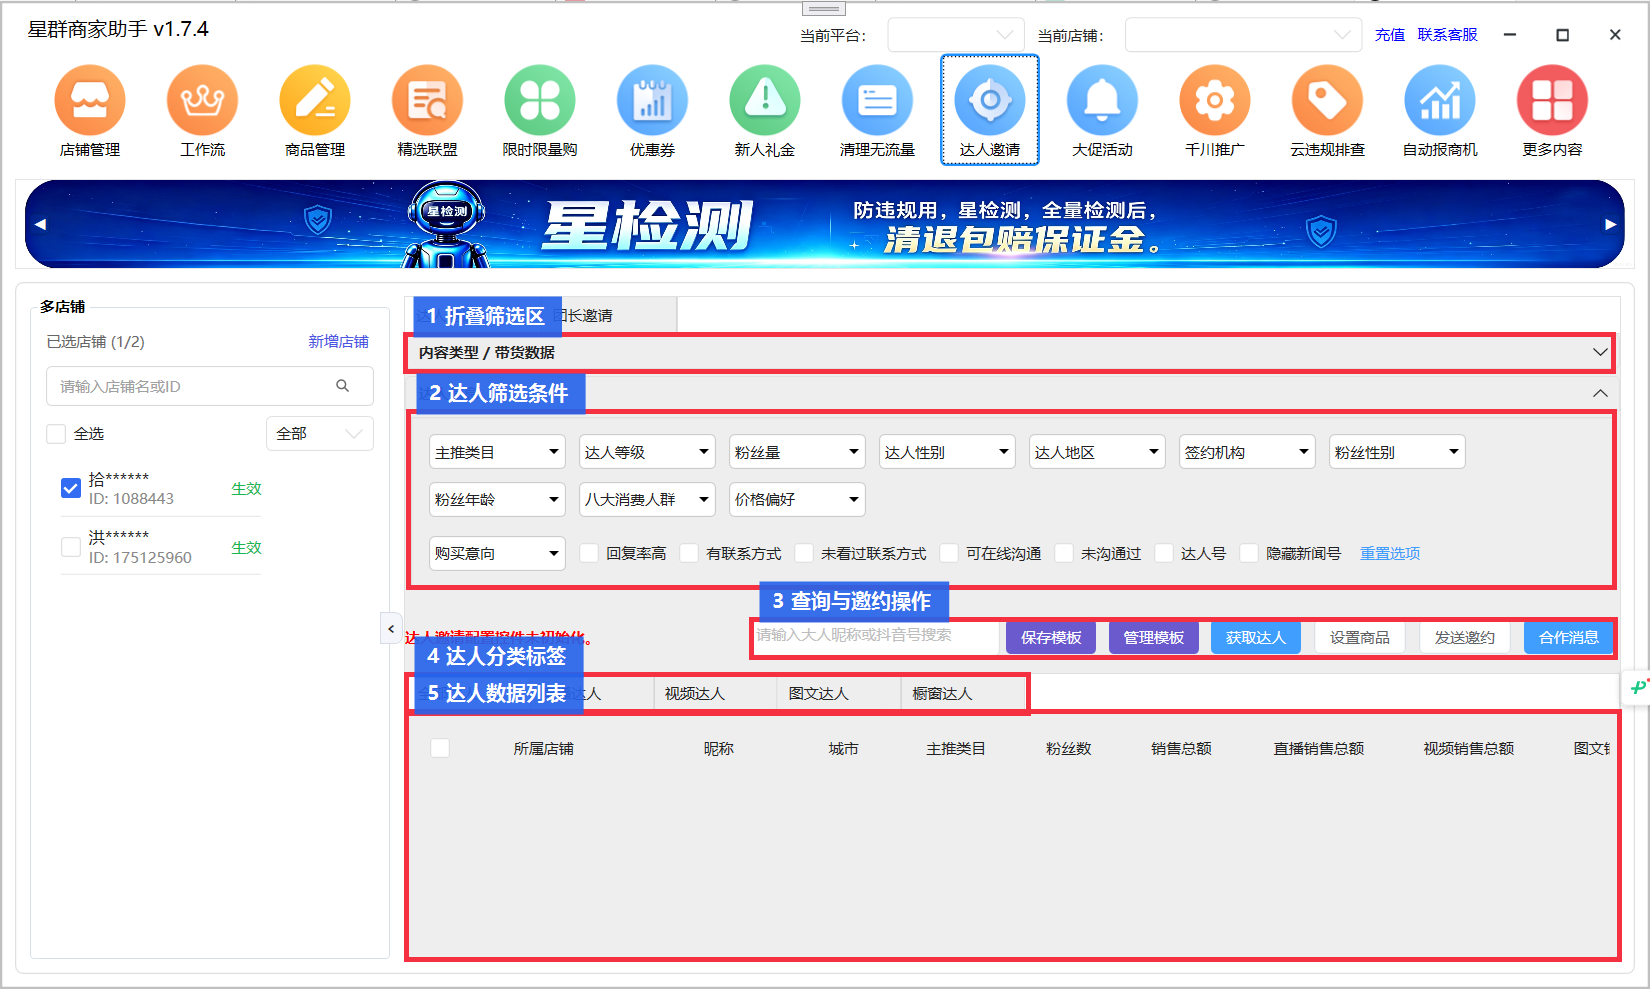Show next banner with right arrow
1650x989 pixels.
1610,224
